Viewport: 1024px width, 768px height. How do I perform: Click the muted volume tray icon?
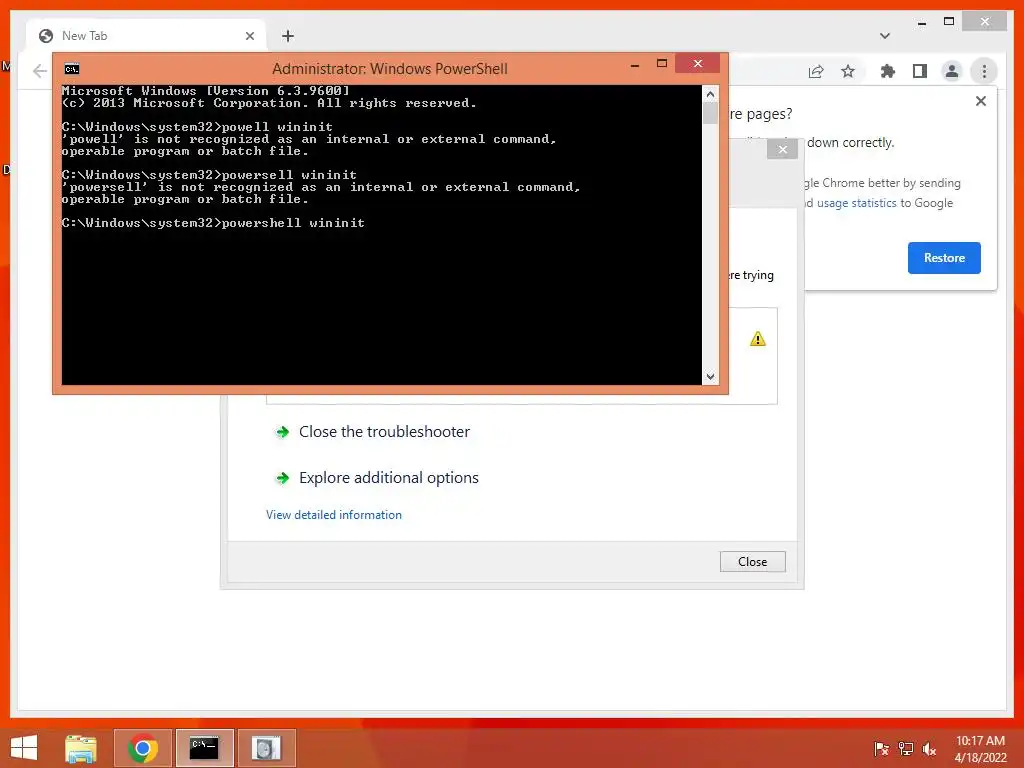pos(929,749)
